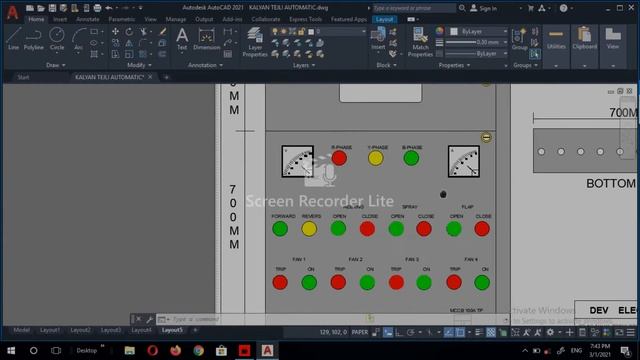Screen dimensions: 640x360
Task: Switch to the Annotate ribbon tab
Action: pyautogui.click(x=87, y=19)
